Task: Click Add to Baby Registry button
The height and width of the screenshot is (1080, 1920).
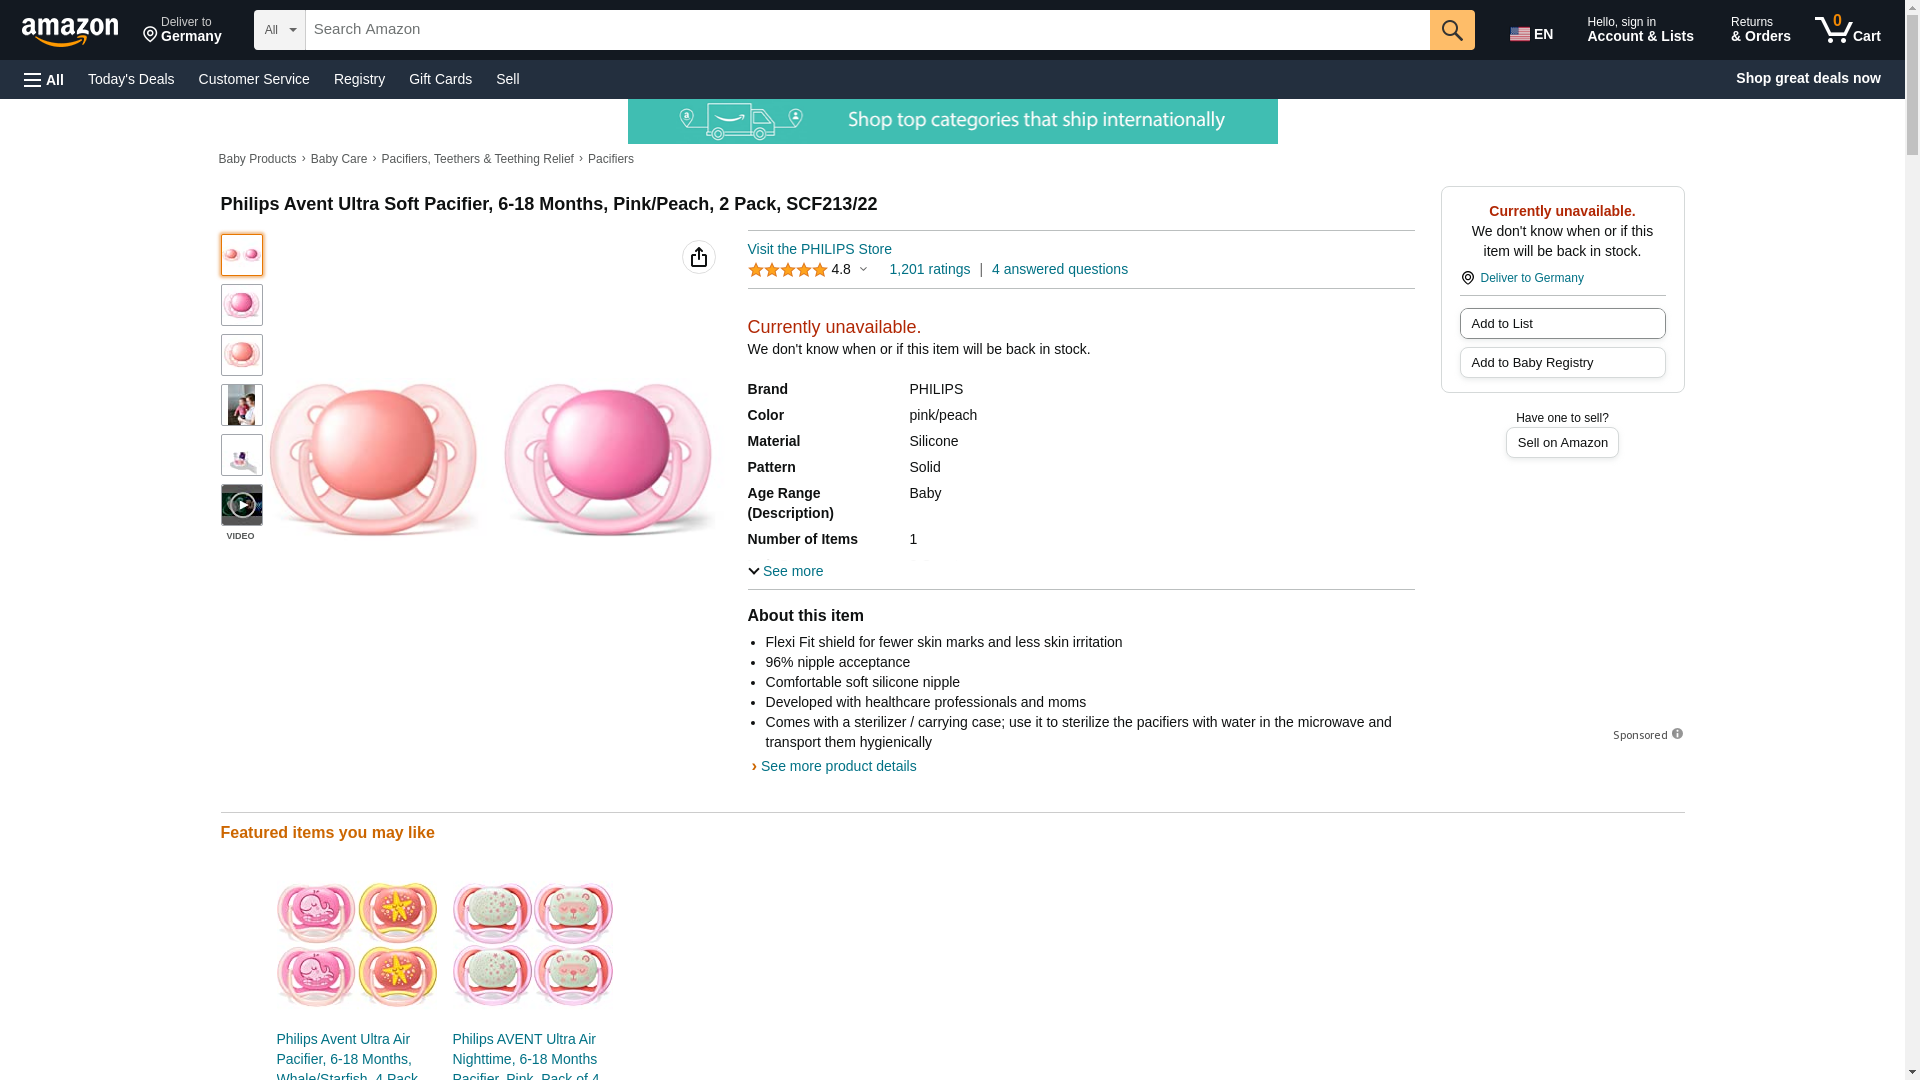Action: [x=1561, y=362]
